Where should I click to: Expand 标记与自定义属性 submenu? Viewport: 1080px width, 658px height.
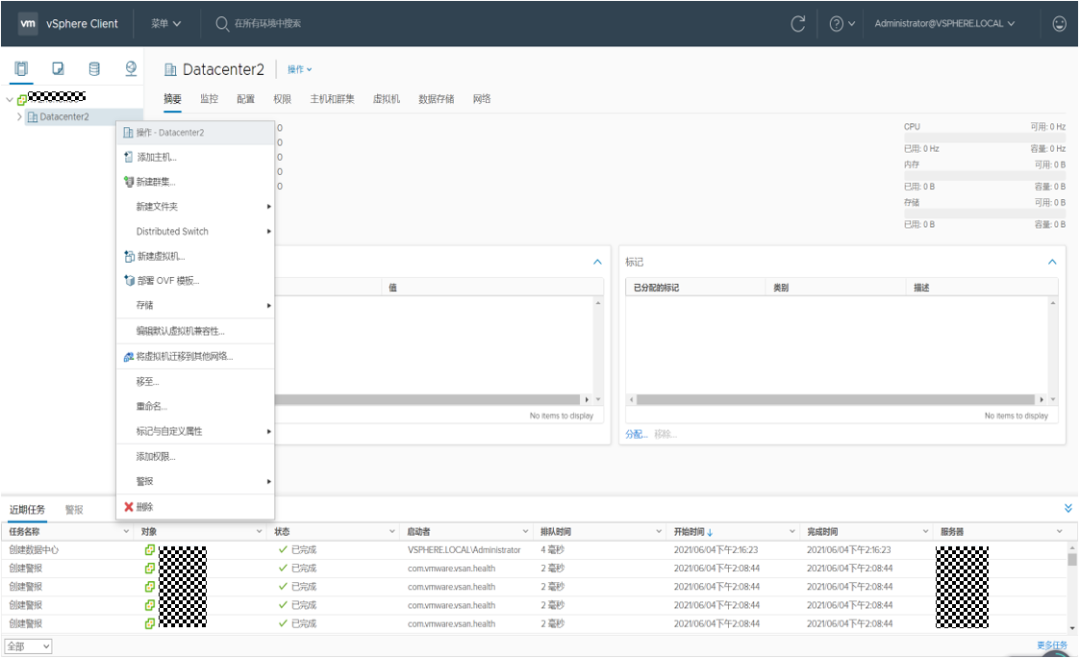[x=196, y=431]
